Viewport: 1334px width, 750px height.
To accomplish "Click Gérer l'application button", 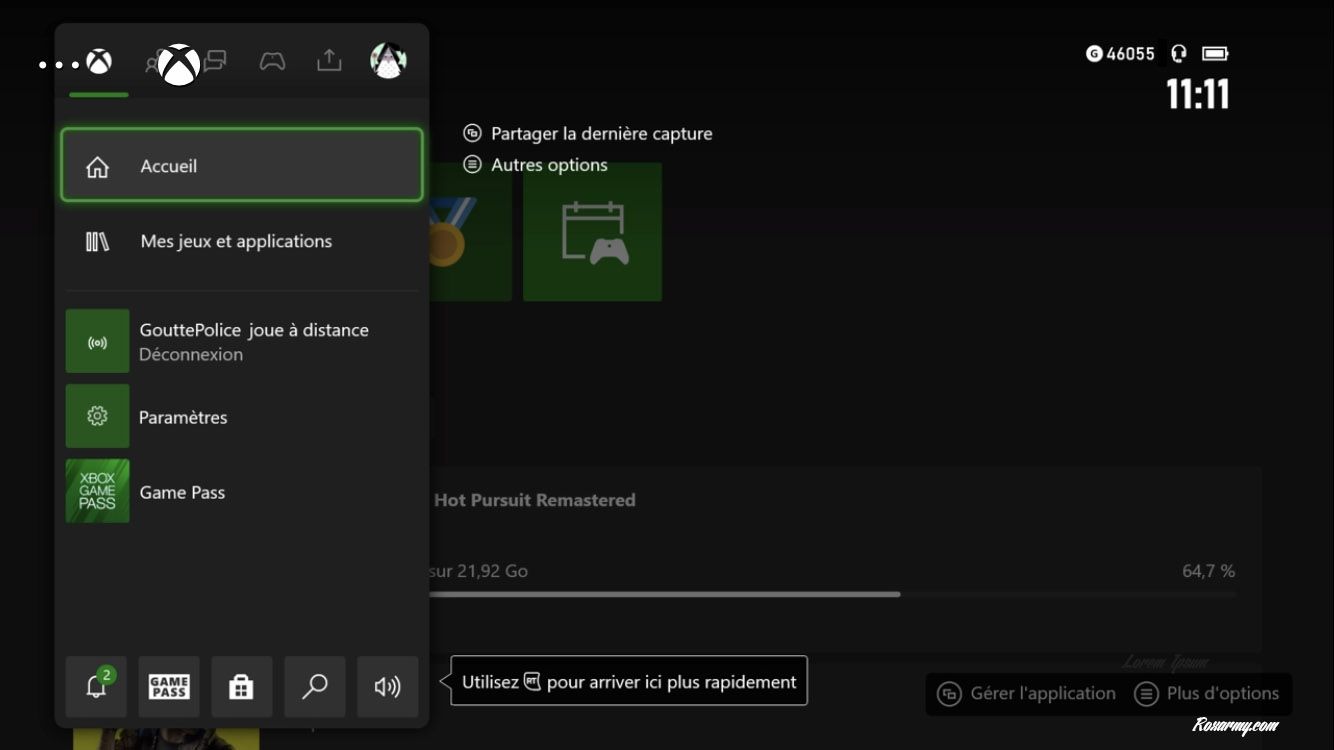I will [x=1027, y=693].
